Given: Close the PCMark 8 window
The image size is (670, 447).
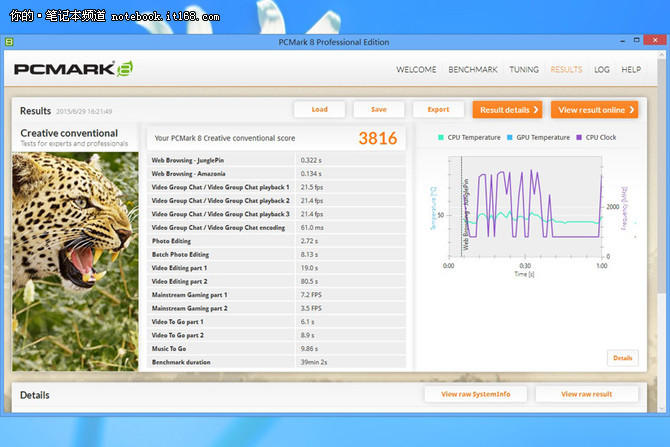Looking at the screenshot, I should tap(655, 40).
